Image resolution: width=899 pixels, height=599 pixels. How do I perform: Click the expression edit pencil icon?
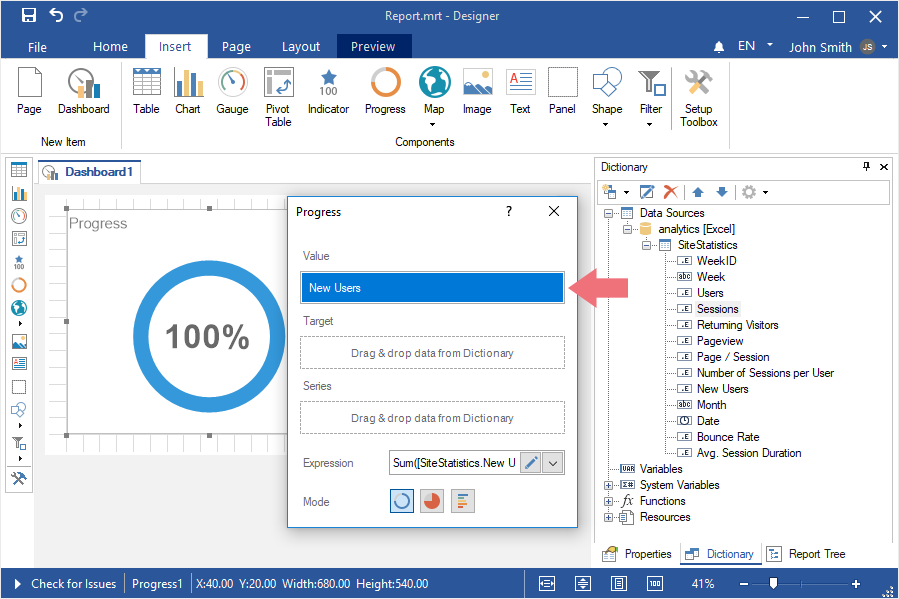point(531,463)
